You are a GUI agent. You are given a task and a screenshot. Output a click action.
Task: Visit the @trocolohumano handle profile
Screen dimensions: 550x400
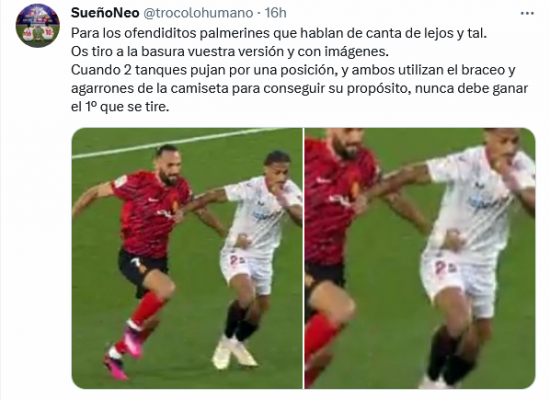[x=198, y=13]
